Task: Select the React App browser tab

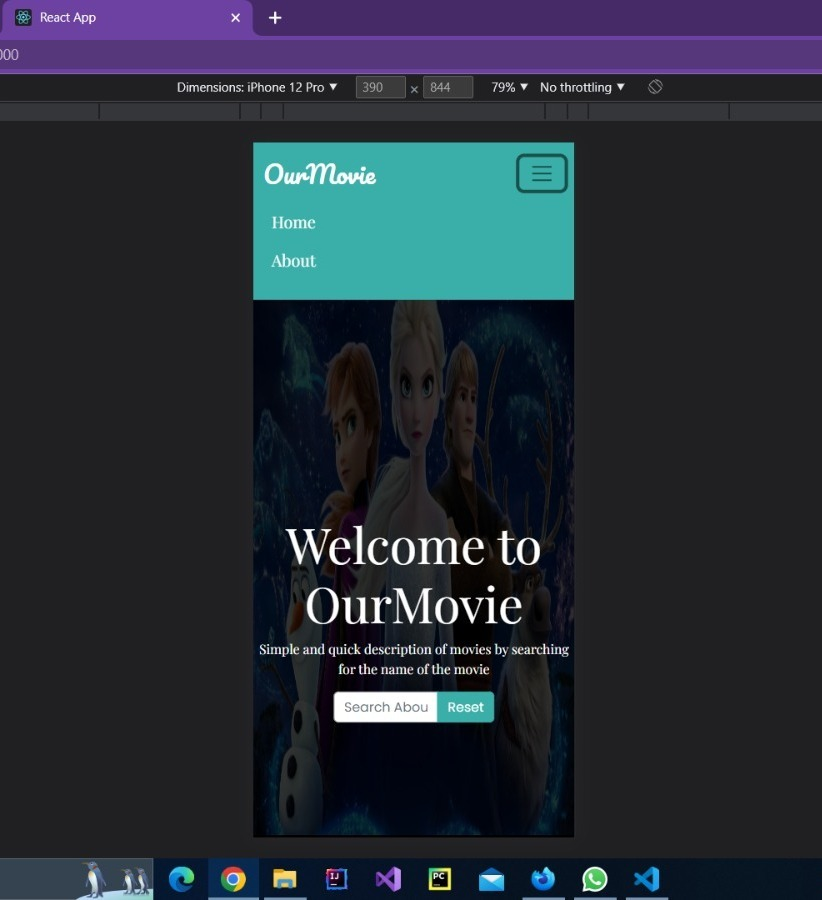Action: pyautogui.click(x=126, y=18)
